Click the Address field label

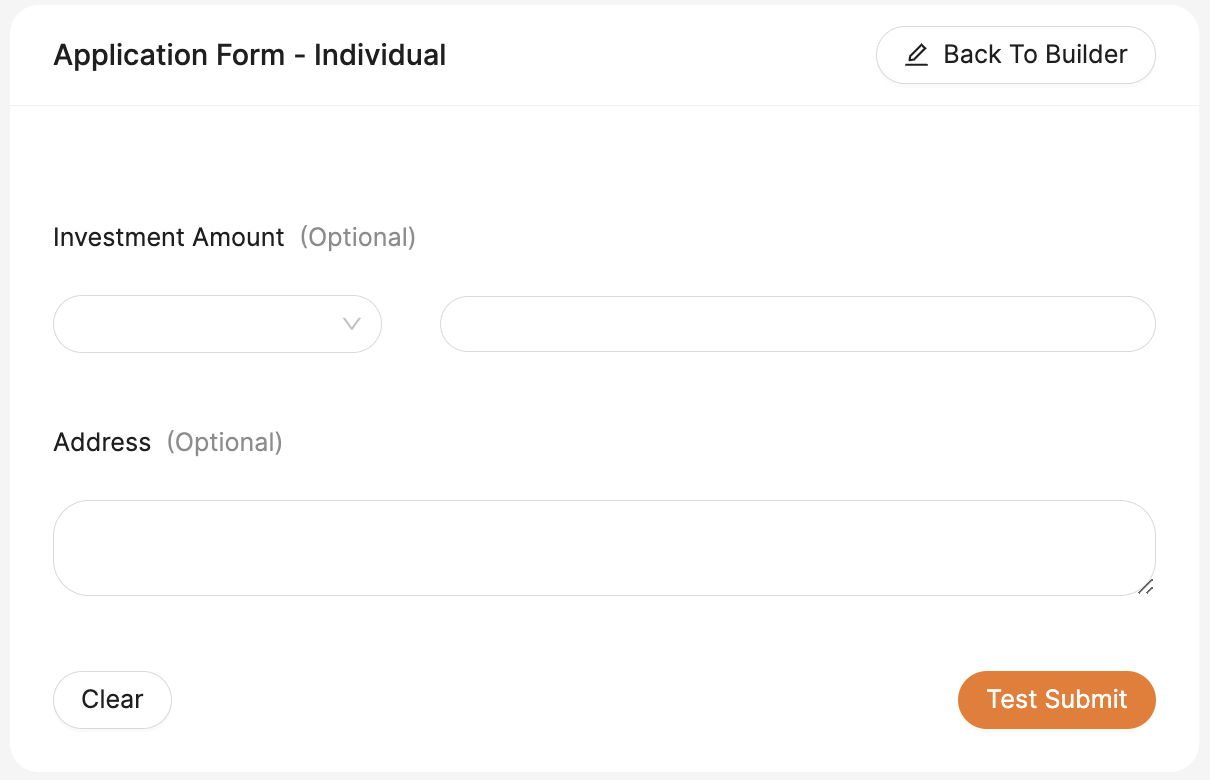(102, 443)
